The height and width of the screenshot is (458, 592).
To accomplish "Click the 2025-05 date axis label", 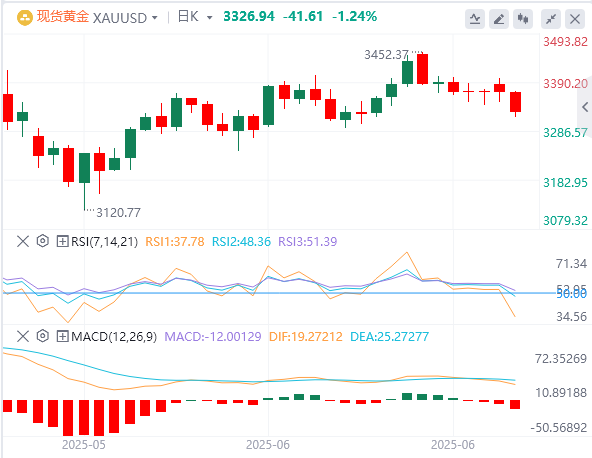I will pyautogui.click(x=84, y=445).
